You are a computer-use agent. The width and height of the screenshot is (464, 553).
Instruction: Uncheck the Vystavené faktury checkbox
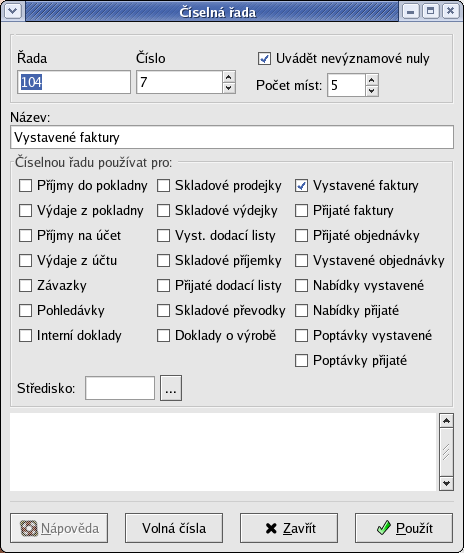(301, 186)
